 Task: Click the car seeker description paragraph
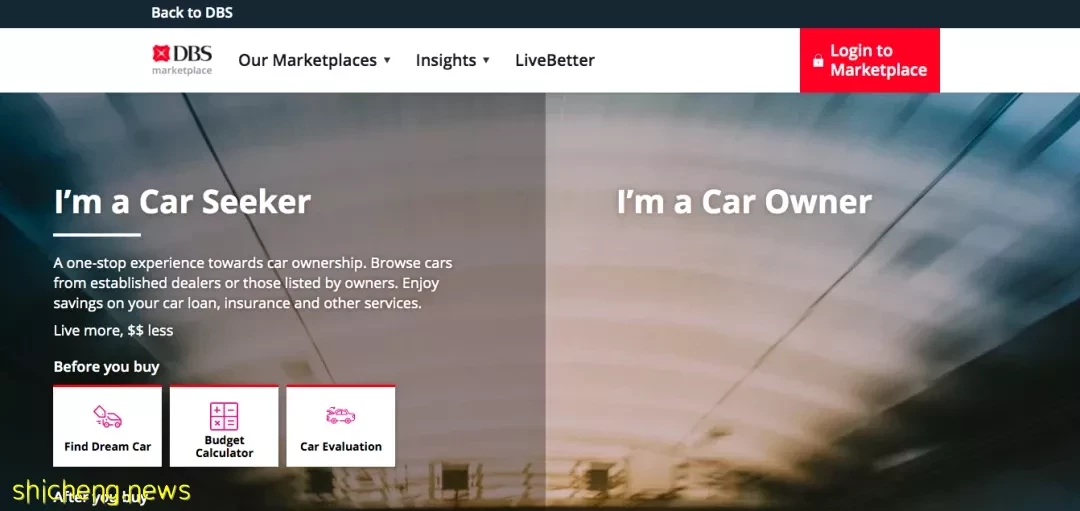[253, 283]
